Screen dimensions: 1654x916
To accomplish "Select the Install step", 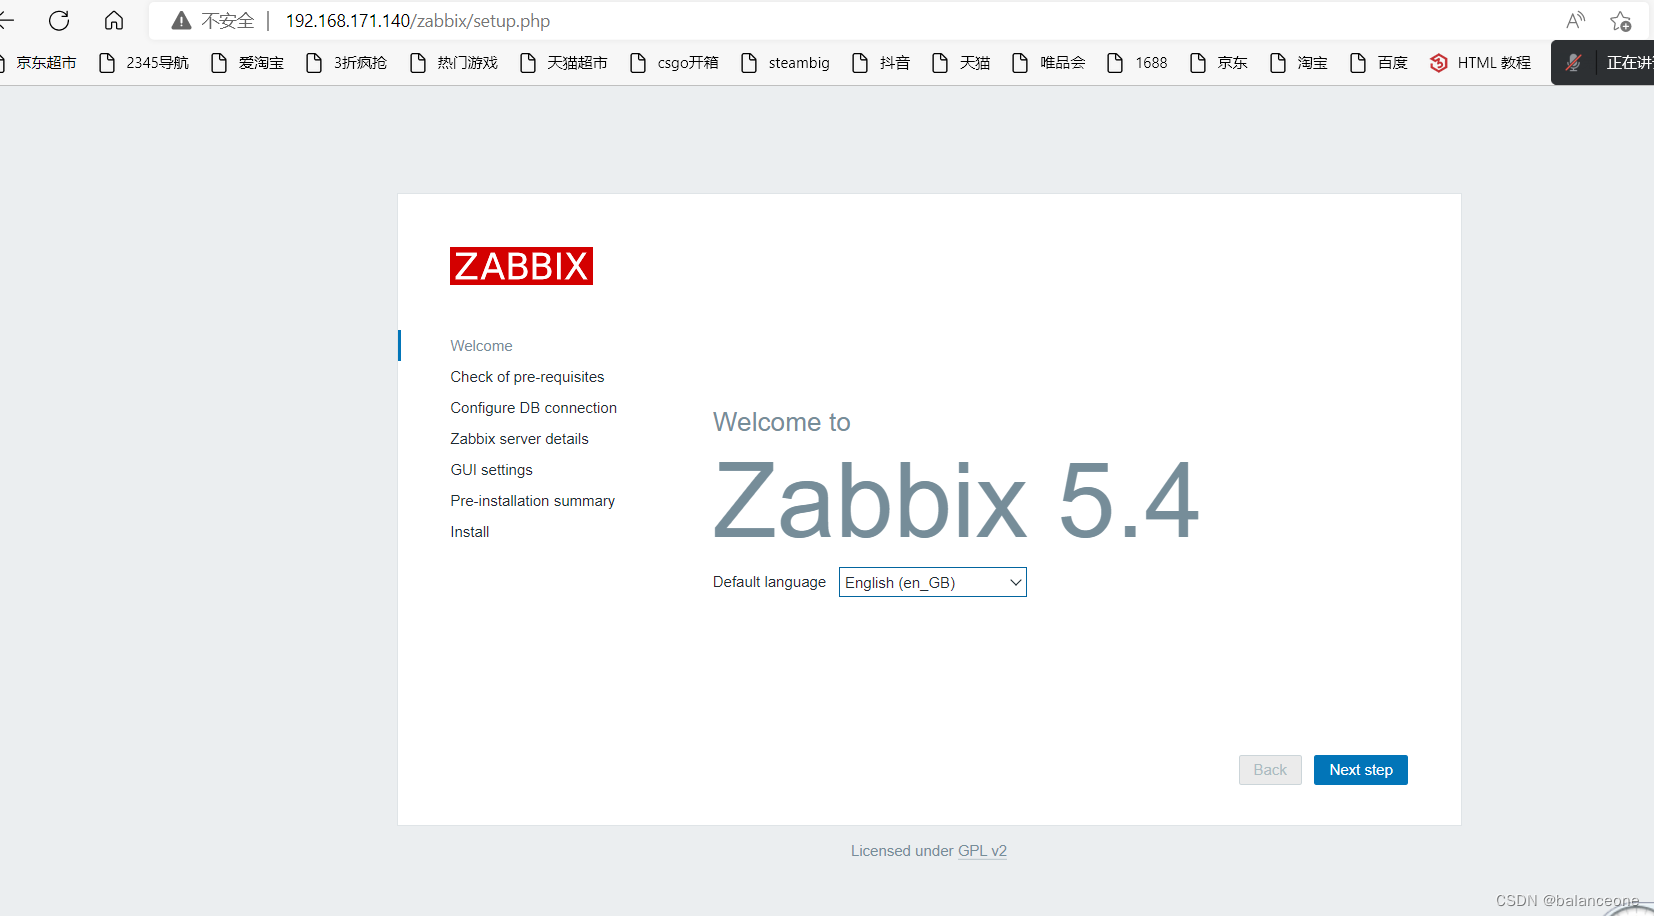I will click(469, 532).
